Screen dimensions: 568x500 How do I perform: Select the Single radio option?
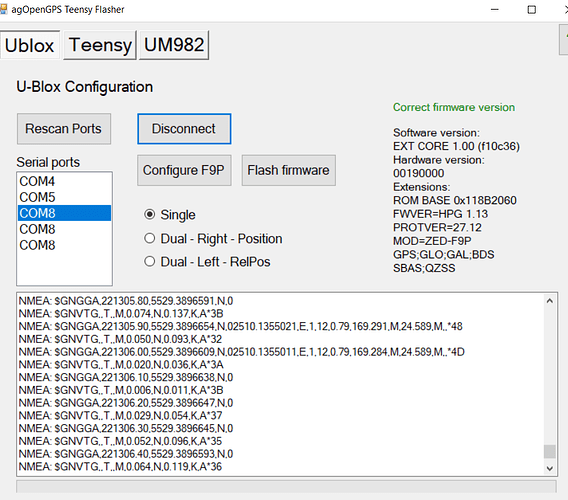point(170,215)
